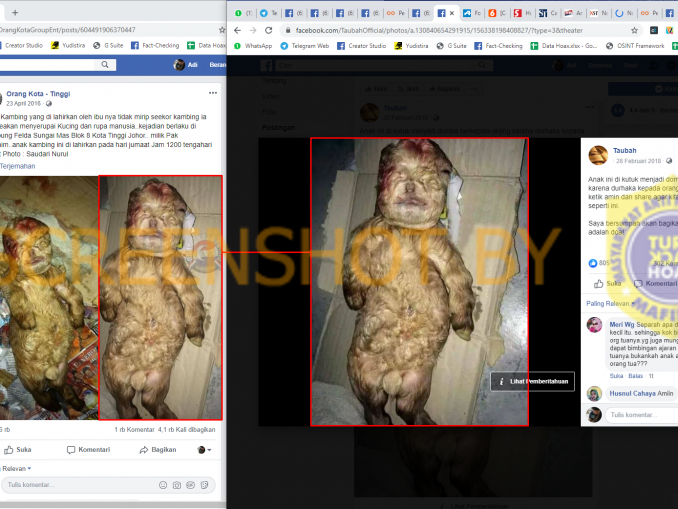Image resolution: width=678 pixels, height=509 pixels.
Task: Switch to the WhatsApp tab with (1) badge
Action: (x=243, y=13)
